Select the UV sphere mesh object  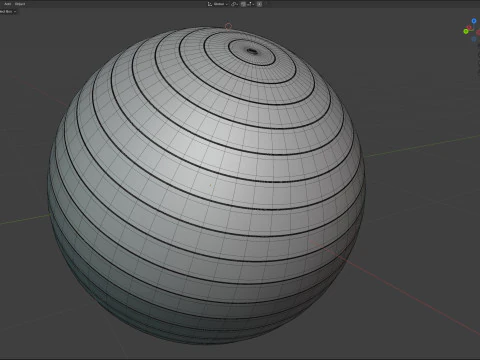click(207, 185)
